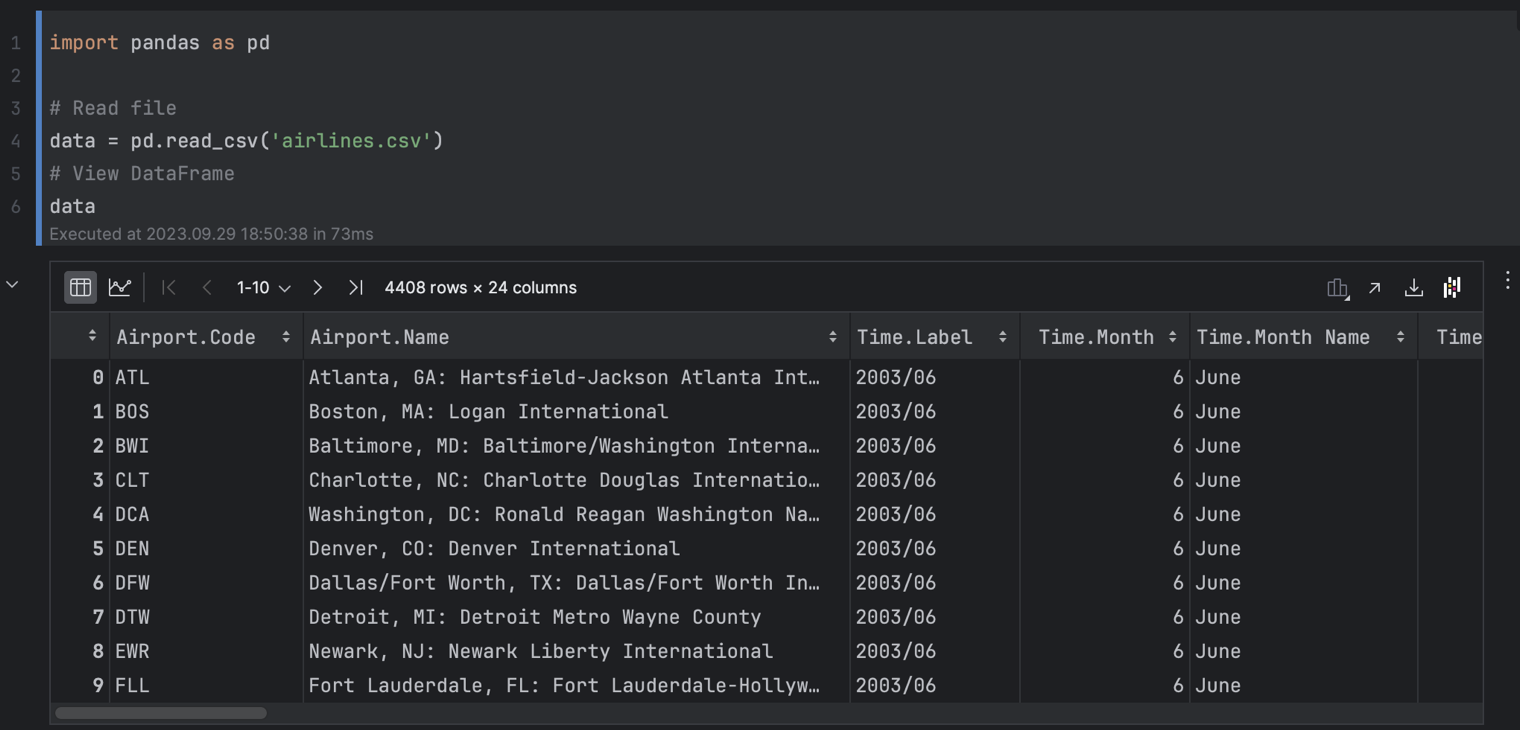Export the table data

pyautogui.click(x=1413, y=287)
